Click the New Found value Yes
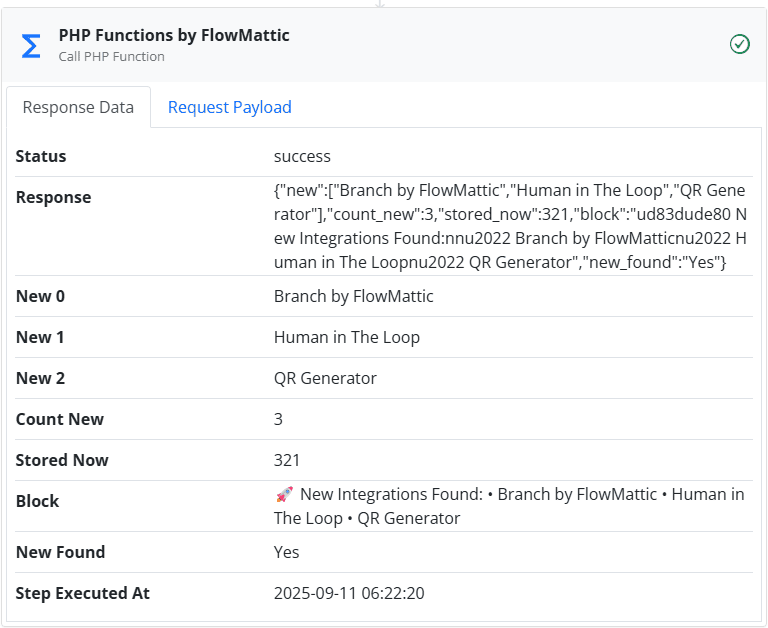The height and width of the screenshot is (628, 768). (x=286, y=552)
